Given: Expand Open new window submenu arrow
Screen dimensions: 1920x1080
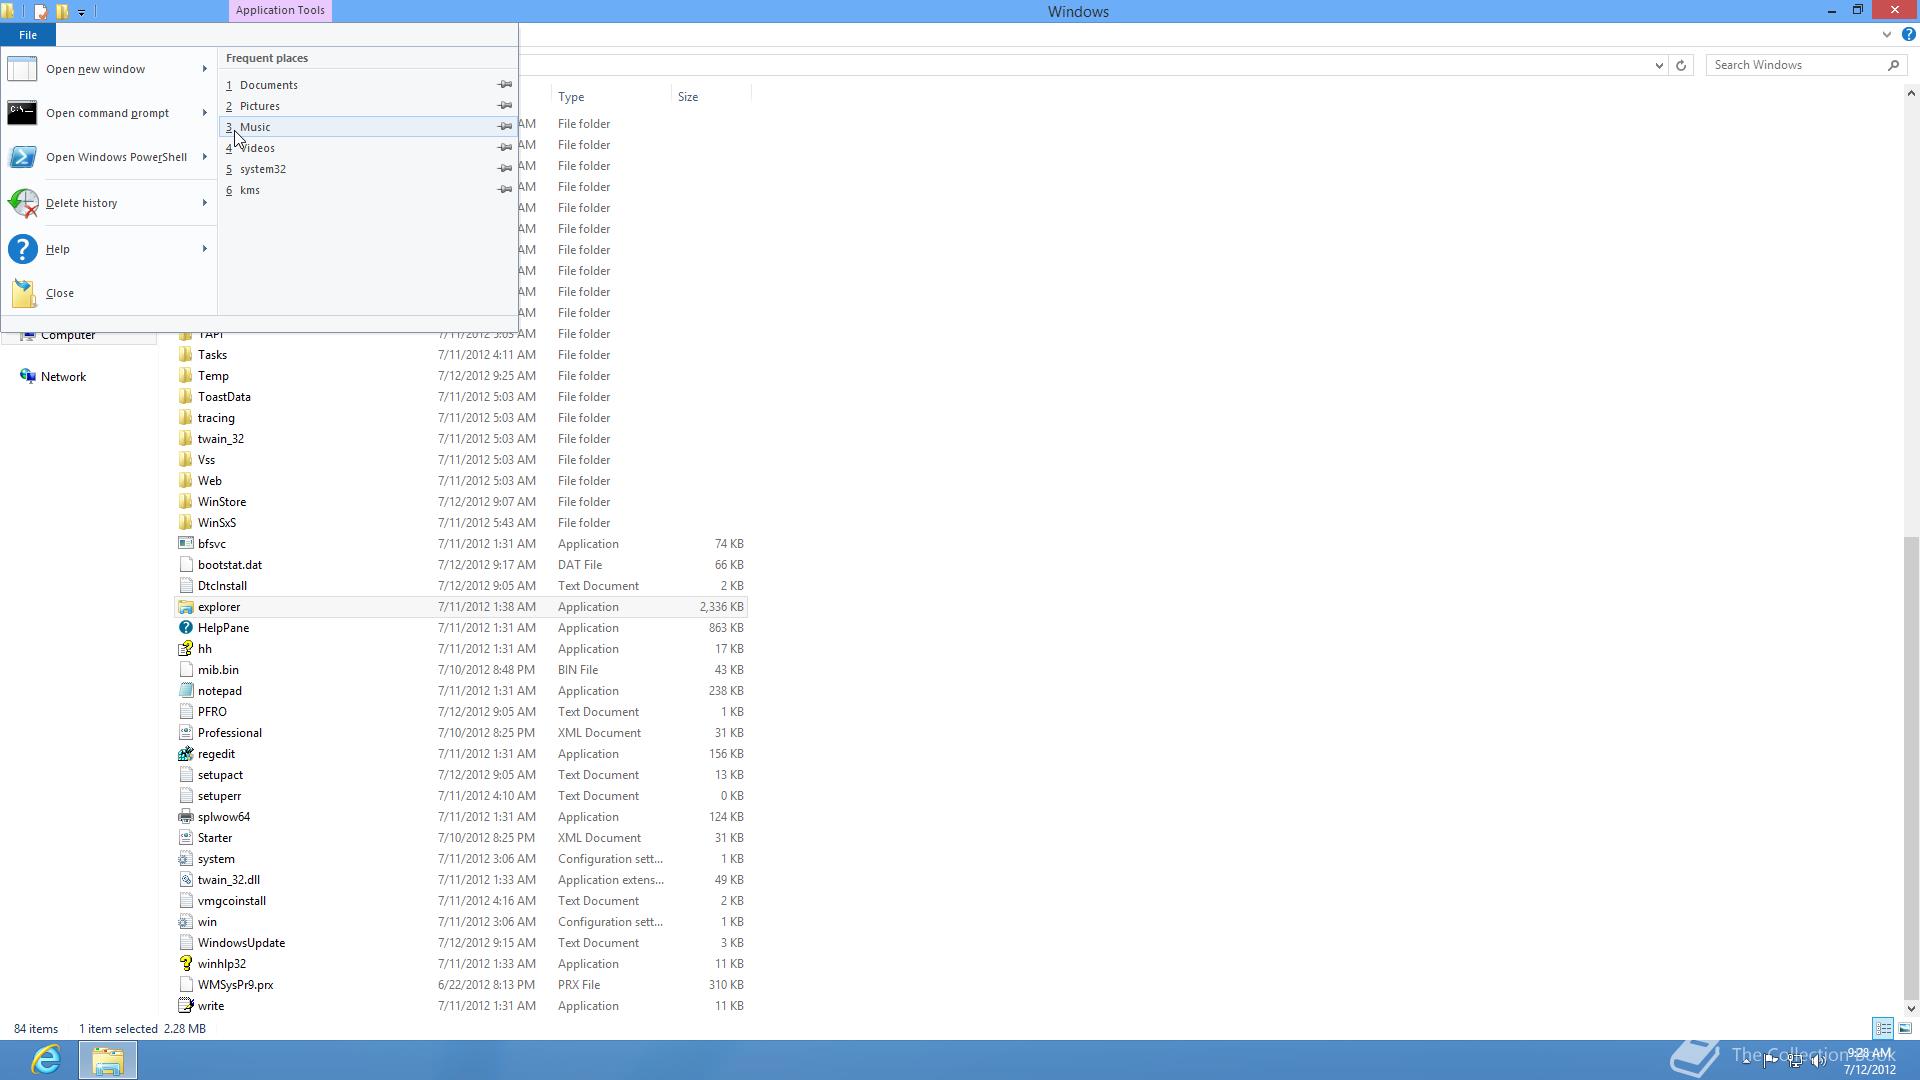Looking at the screenshot, I should click(205, 69).
